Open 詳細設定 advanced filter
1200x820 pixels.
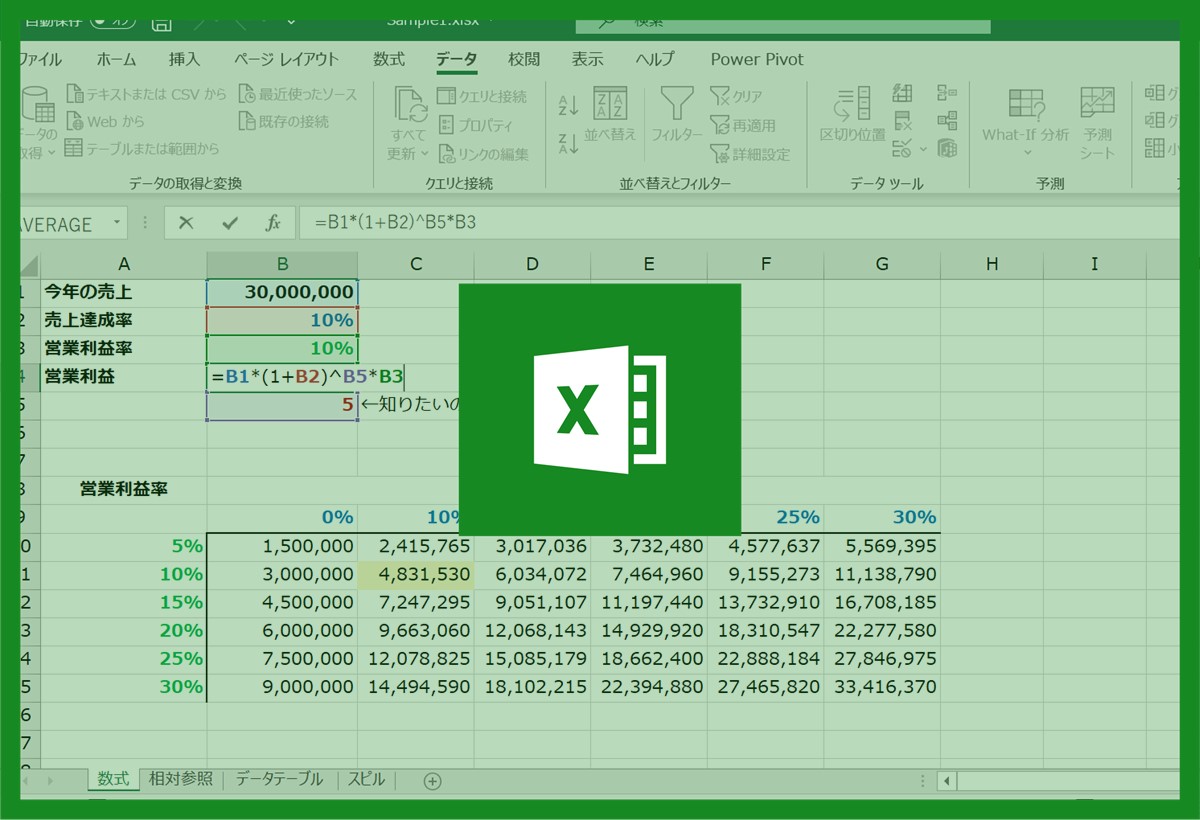click(x=750, y=154)
